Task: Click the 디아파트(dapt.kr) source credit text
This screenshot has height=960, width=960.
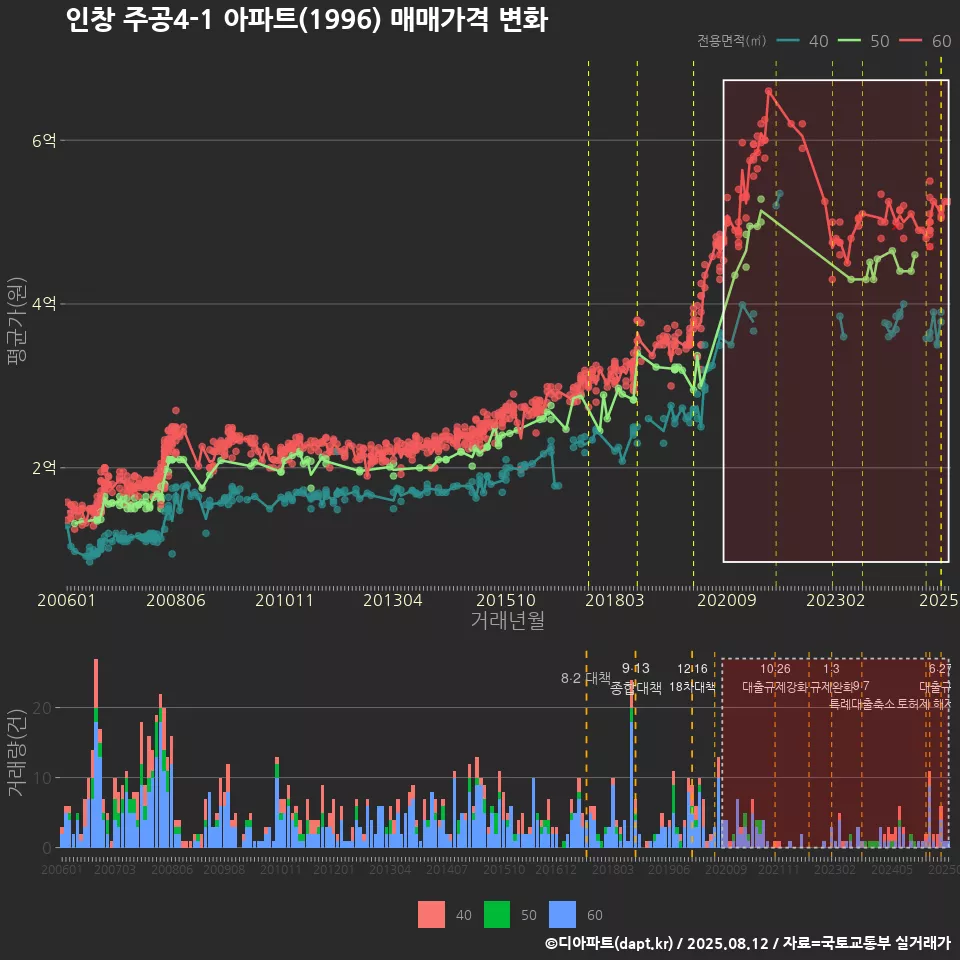Action: [609, 943]
